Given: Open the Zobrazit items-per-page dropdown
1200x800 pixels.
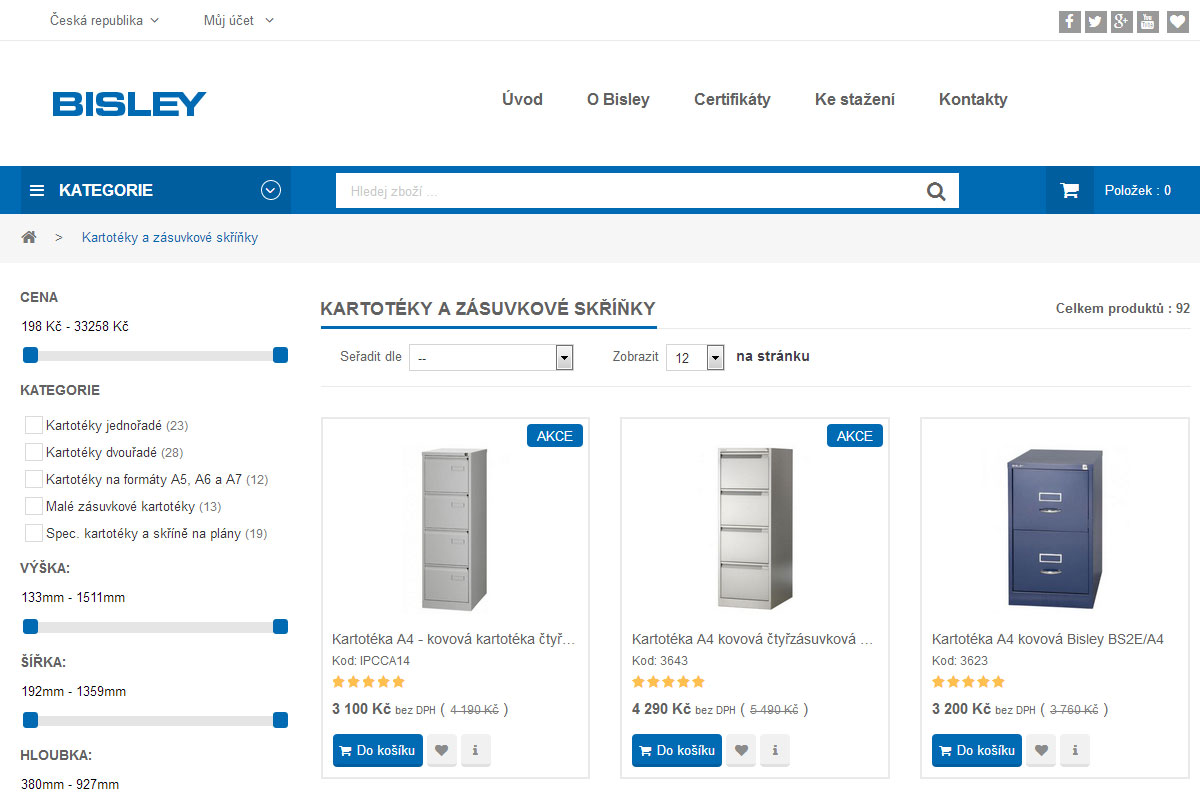Looking at the screenshot, I should (x=695, y=357).
